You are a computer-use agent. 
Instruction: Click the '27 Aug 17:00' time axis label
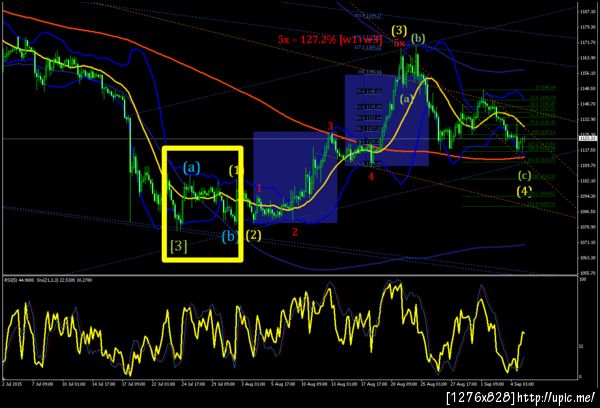pyautogui.click(x=463, y=384)
